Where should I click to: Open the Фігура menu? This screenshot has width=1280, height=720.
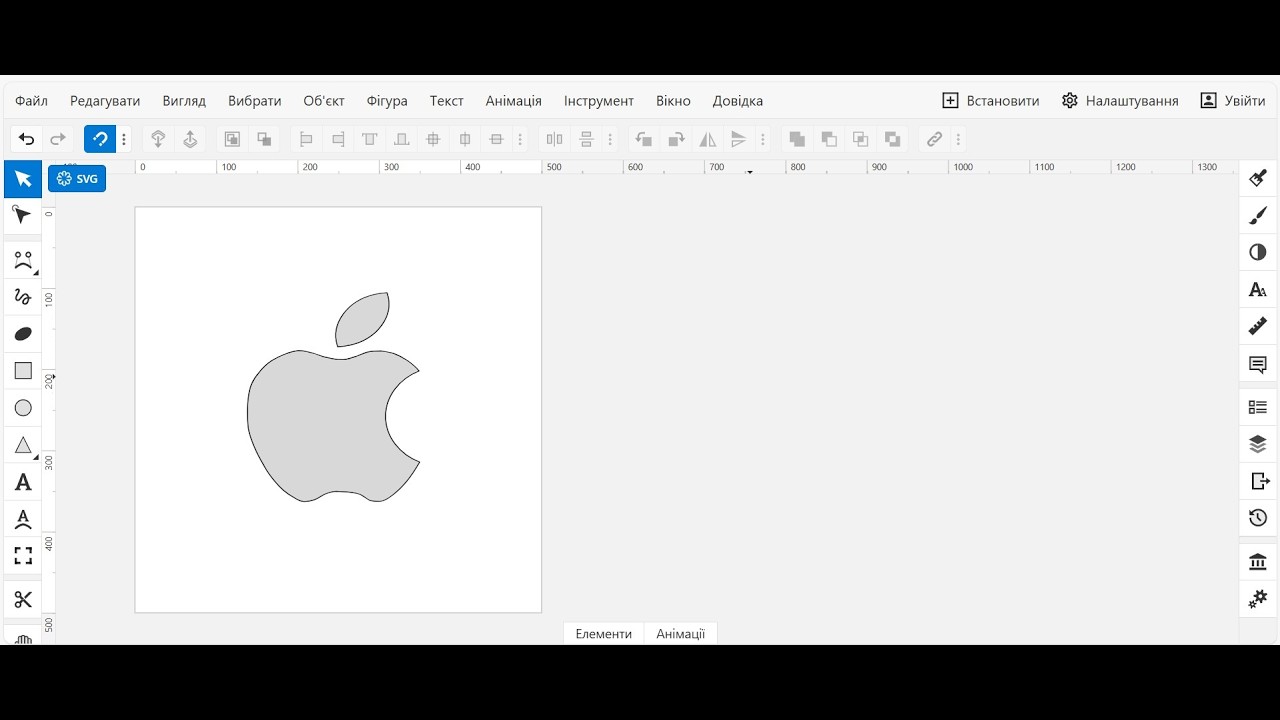click(387, 101)
